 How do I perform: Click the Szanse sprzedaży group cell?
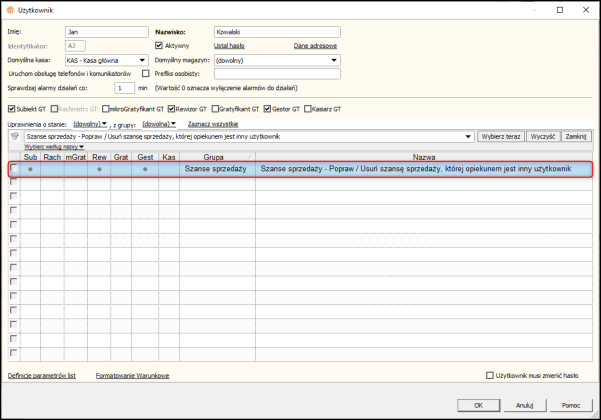(215, 169)
